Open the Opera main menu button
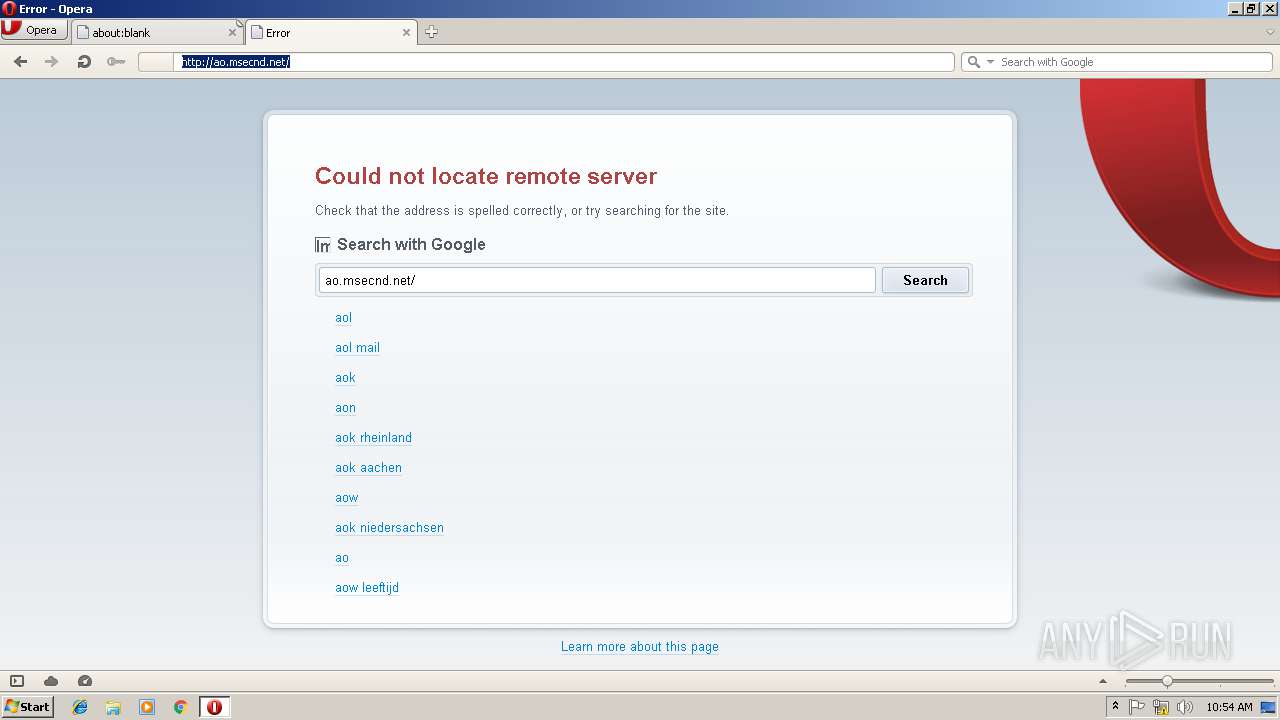The width and height of the screenshot is (1280, 720). point(34,30)
